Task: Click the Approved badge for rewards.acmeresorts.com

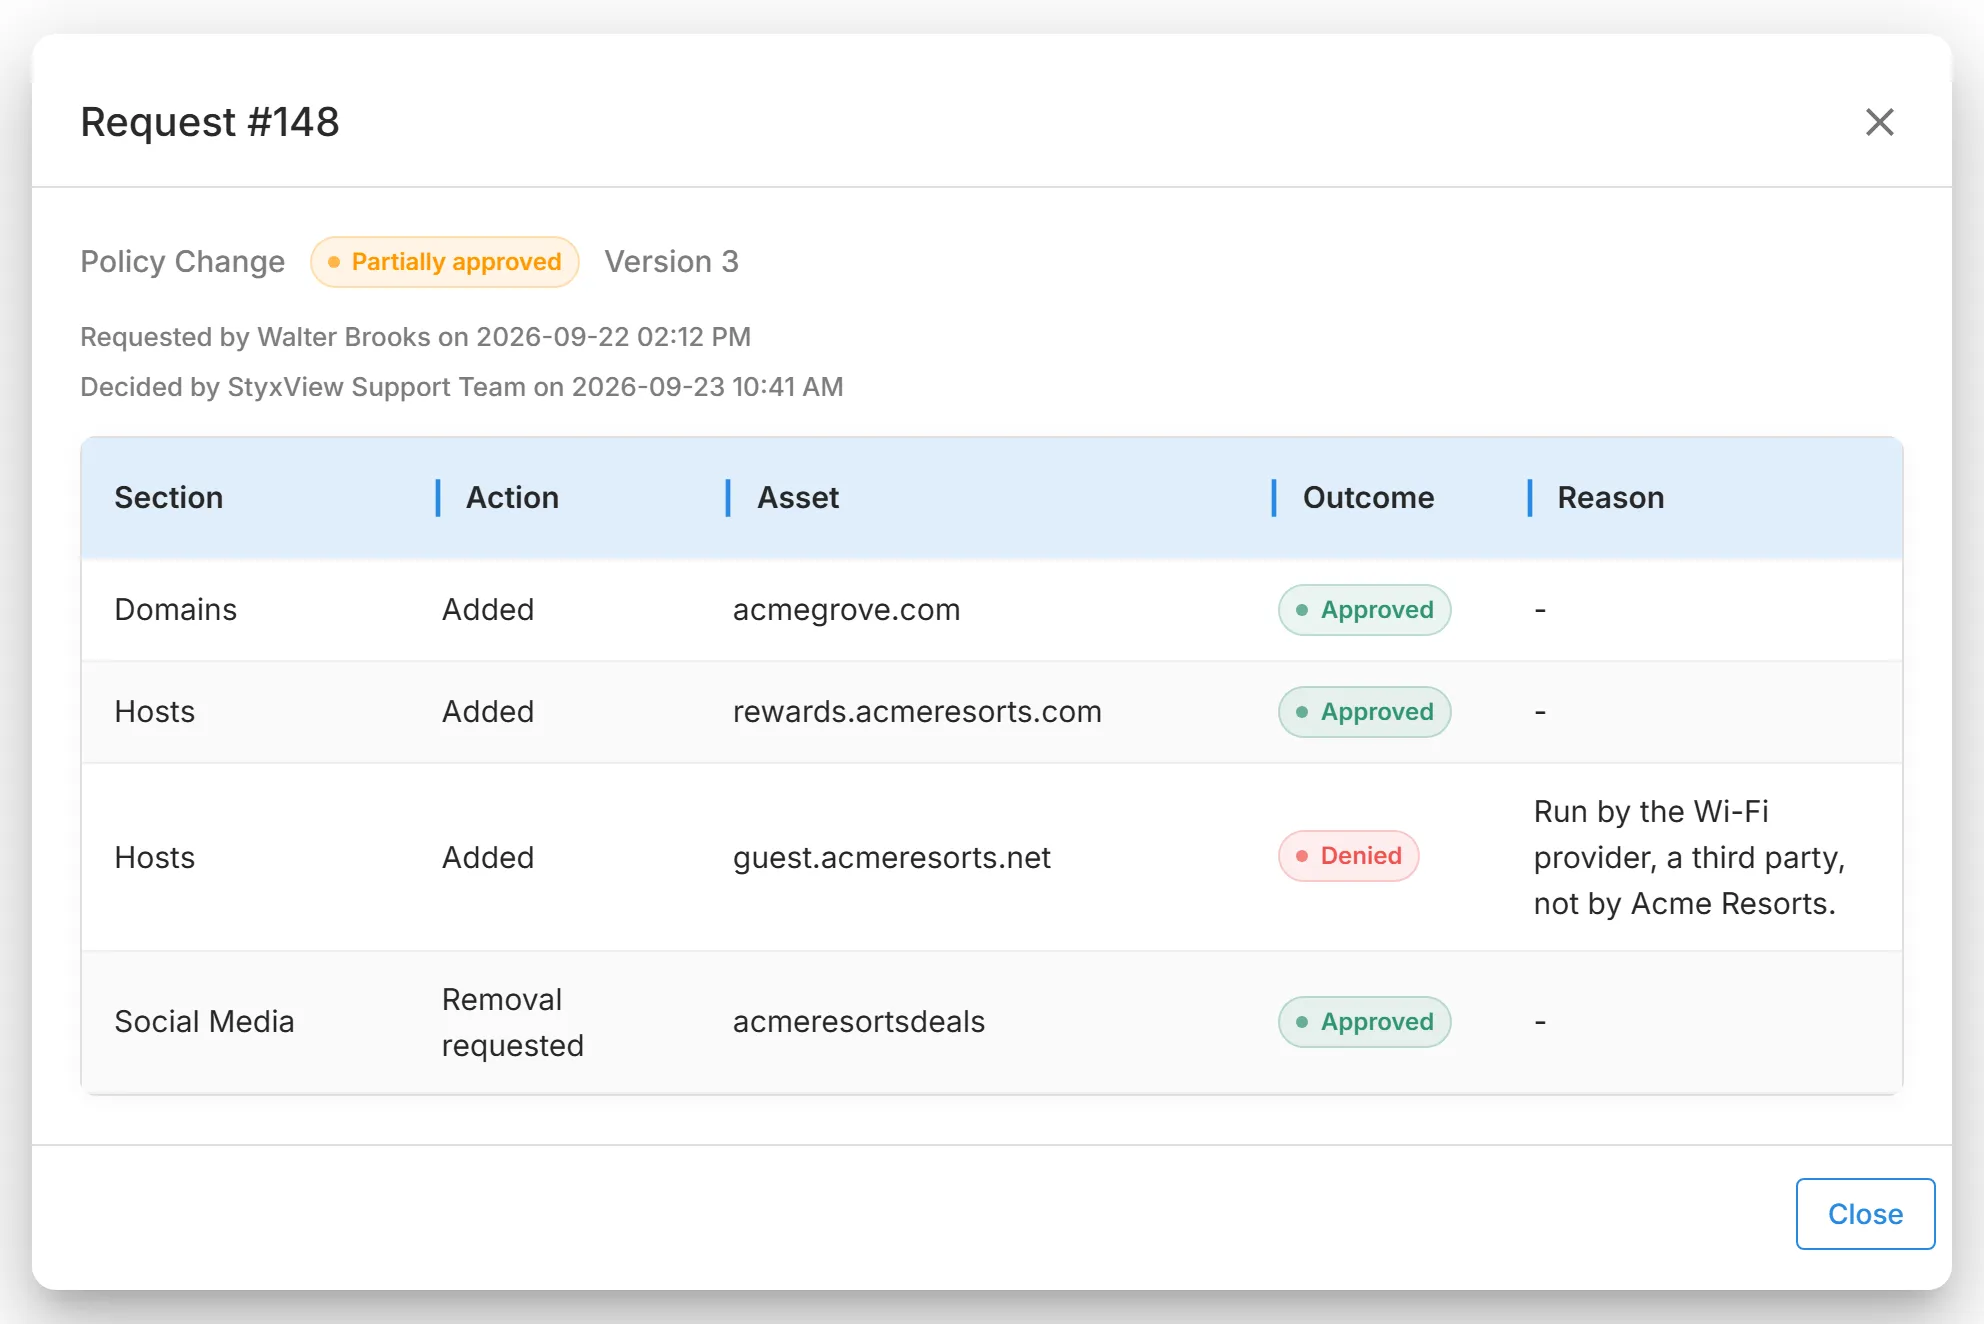Action: (x=1365, y=712)
